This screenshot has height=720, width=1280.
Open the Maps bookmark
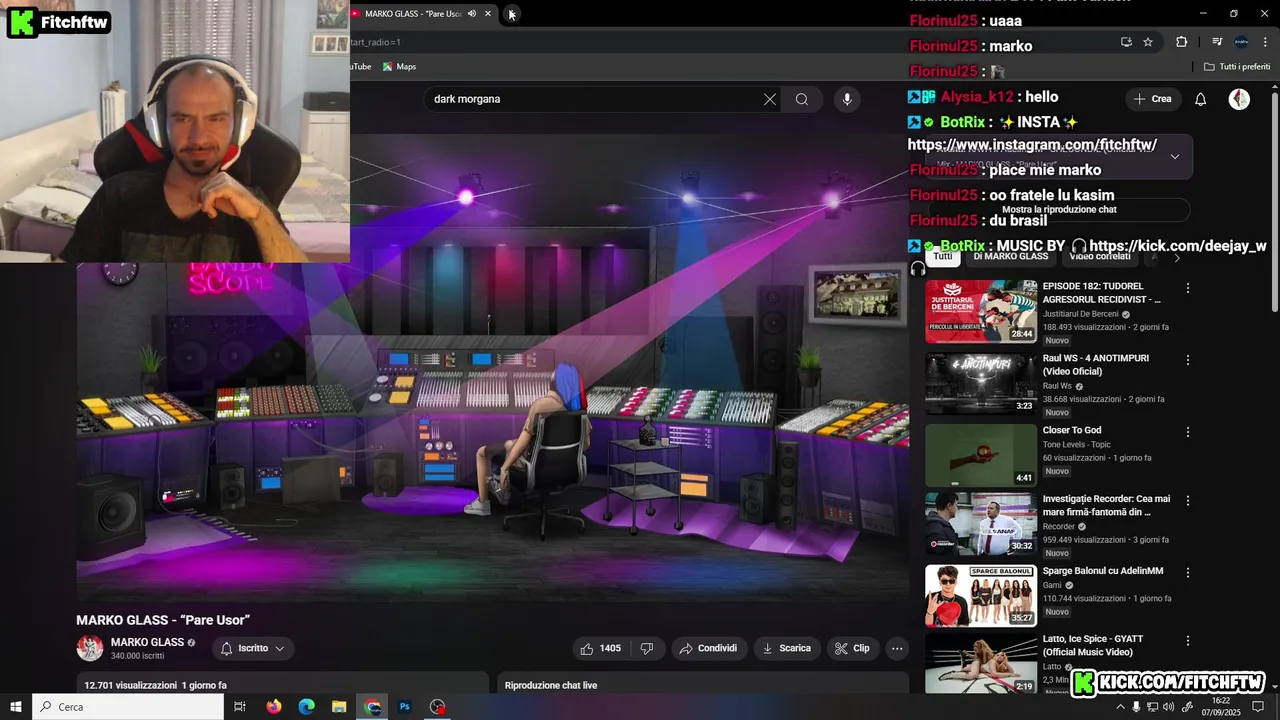click(399, 67)
